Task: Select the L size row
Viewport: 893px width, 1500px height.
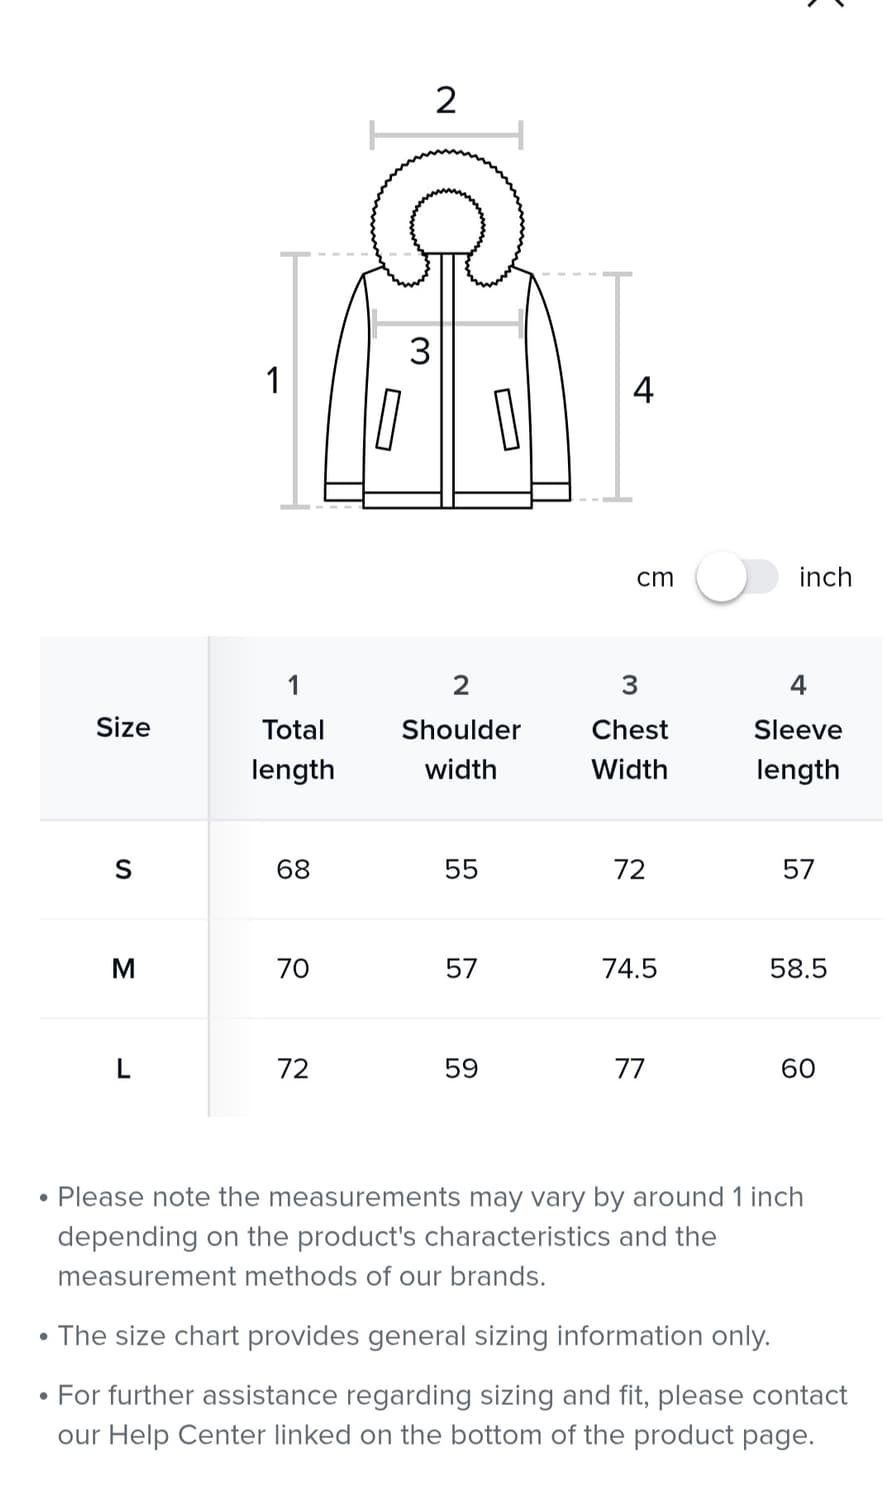Action: click(x=123, y=1068)
